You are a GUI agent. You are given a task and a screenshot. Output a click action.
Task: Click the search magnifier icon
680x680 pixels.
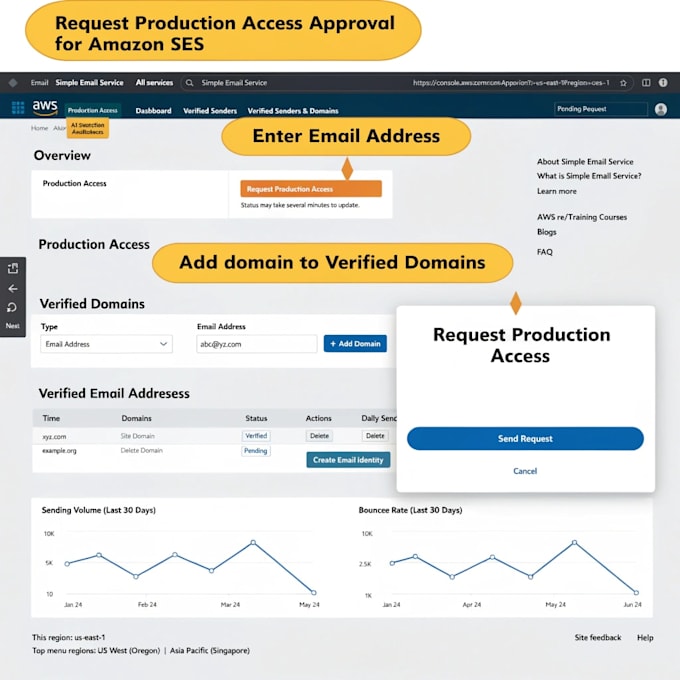[190, 82]
